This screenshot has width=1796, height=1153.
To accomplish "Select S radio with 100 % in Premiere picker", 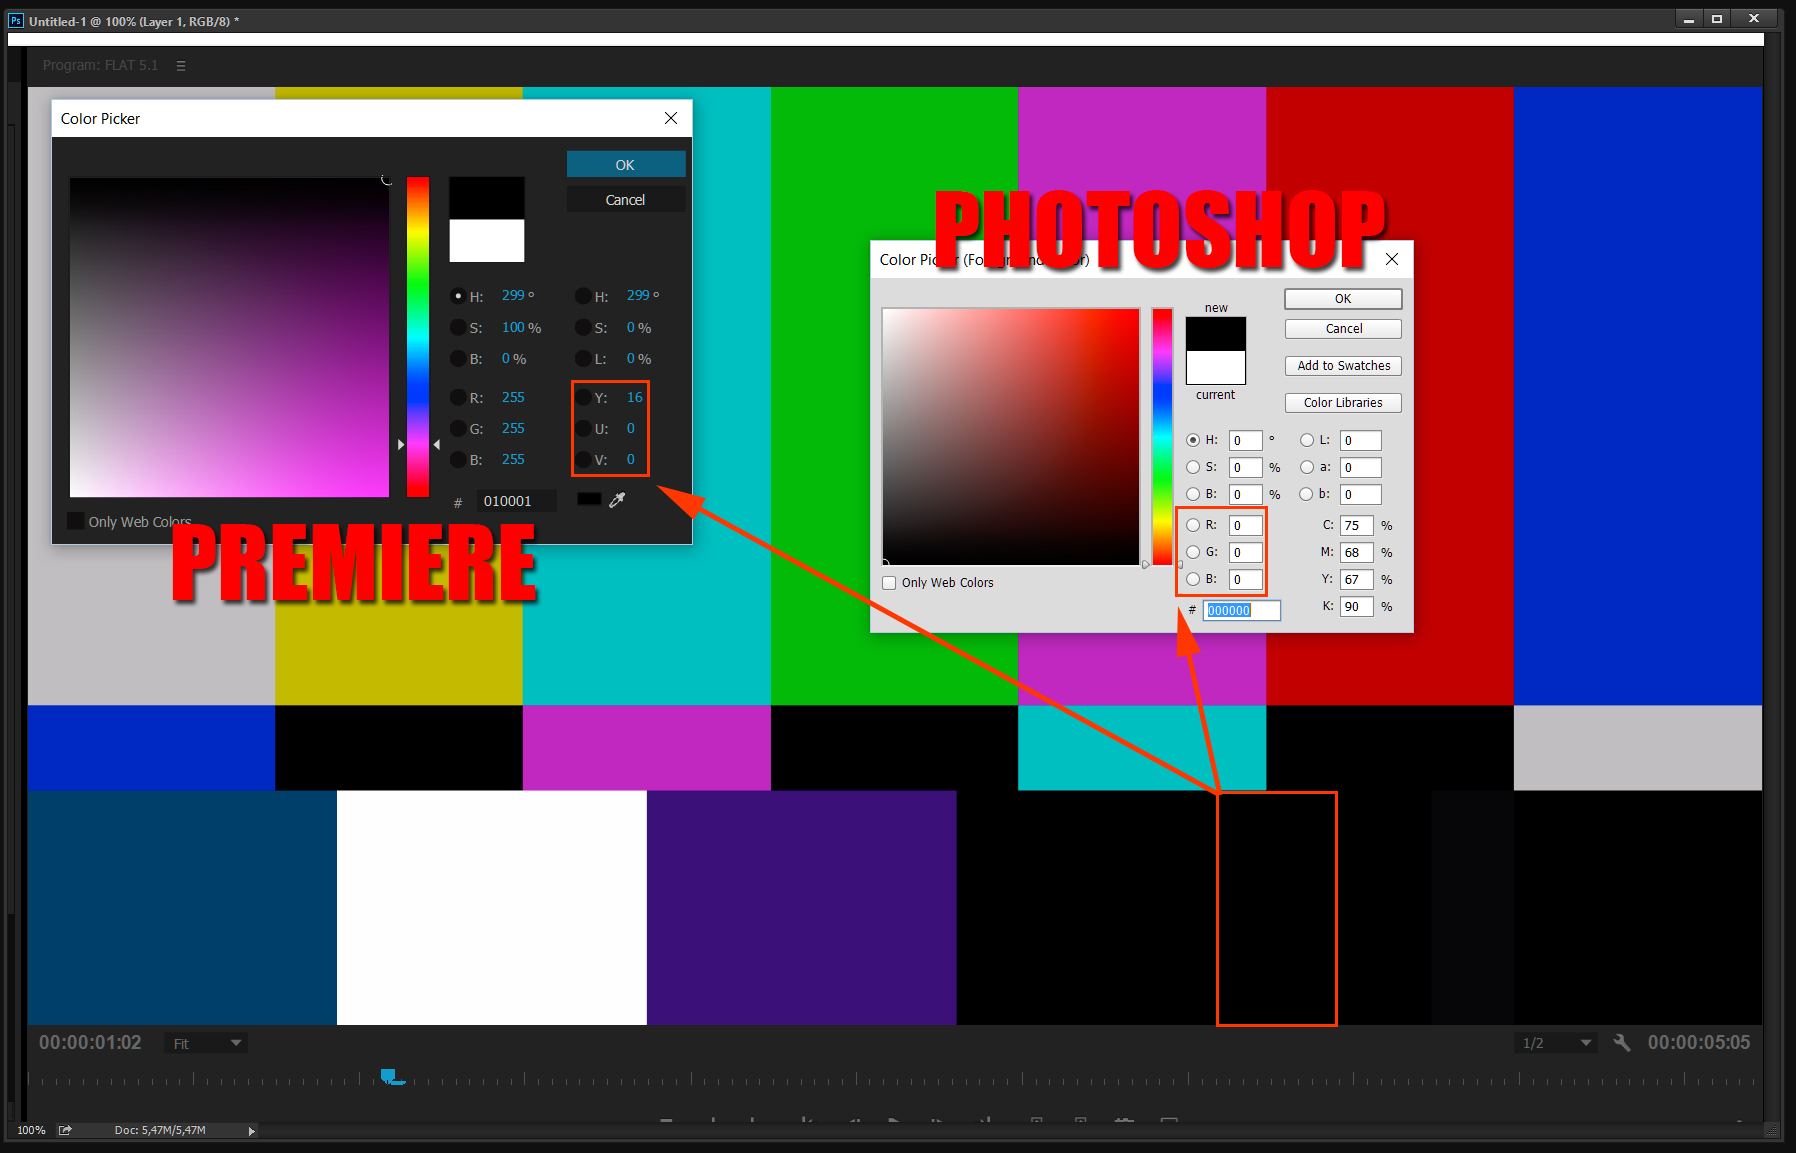I will (x=458, y=327).
